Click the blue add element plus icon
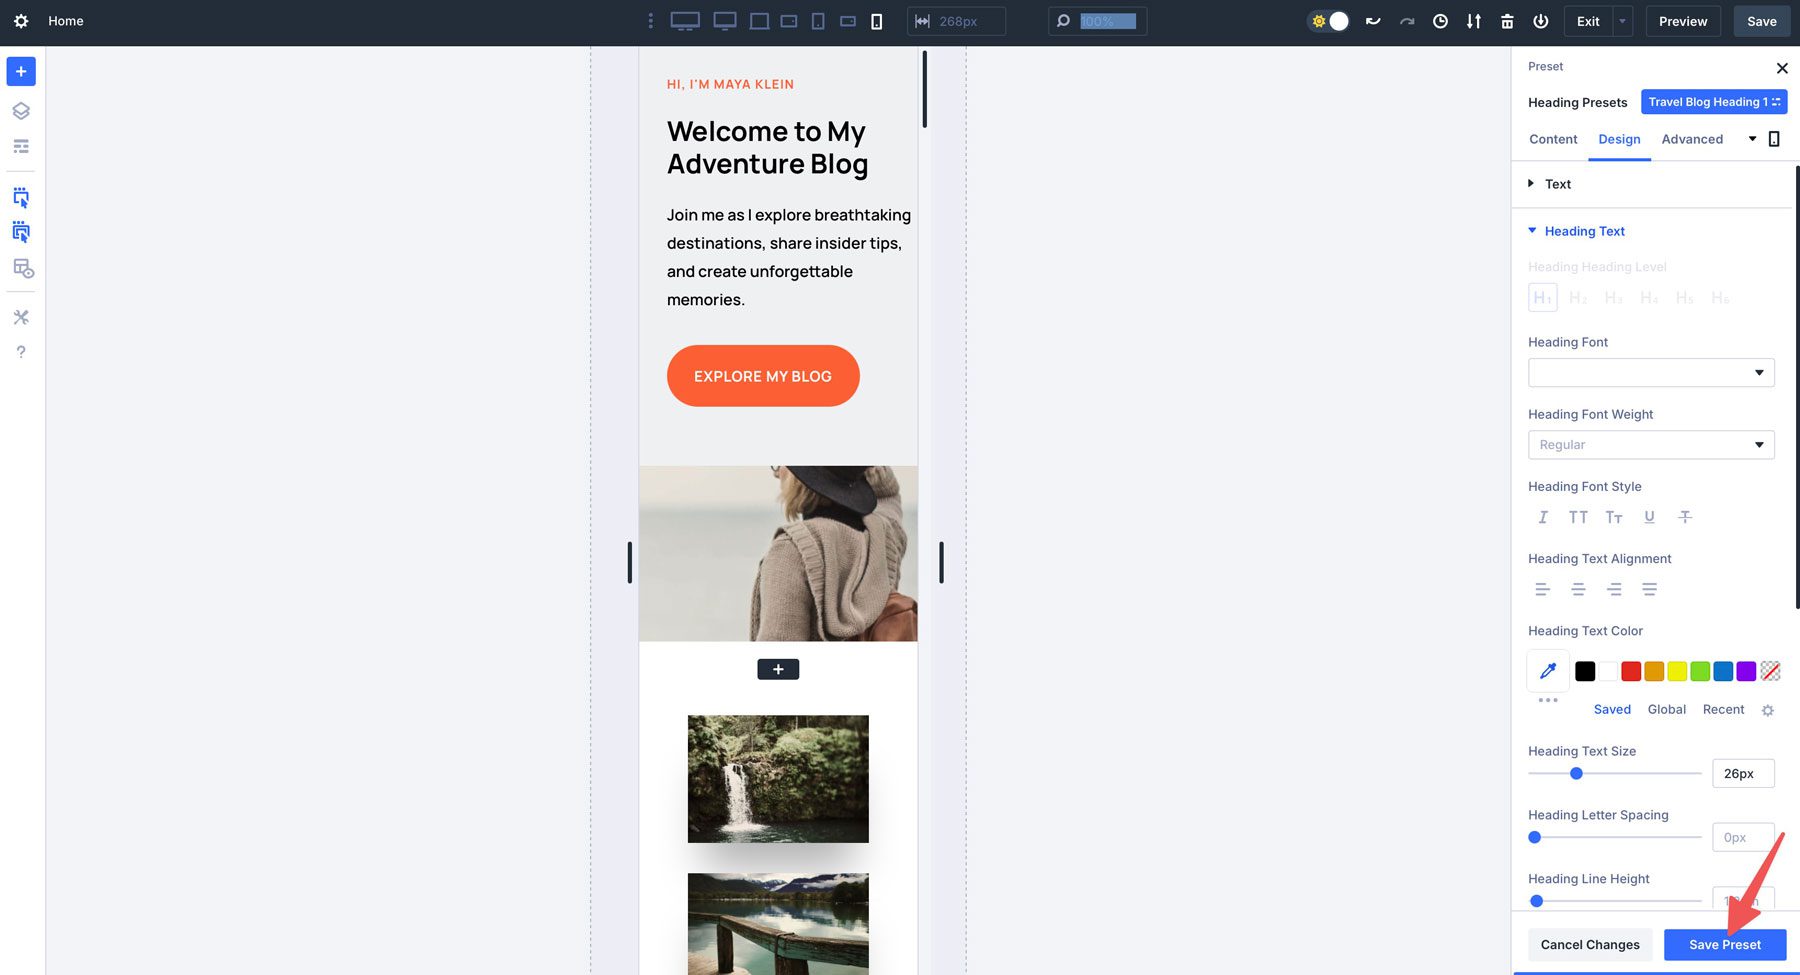This screenshot has width=1800, height=975. tap(21, 71)
